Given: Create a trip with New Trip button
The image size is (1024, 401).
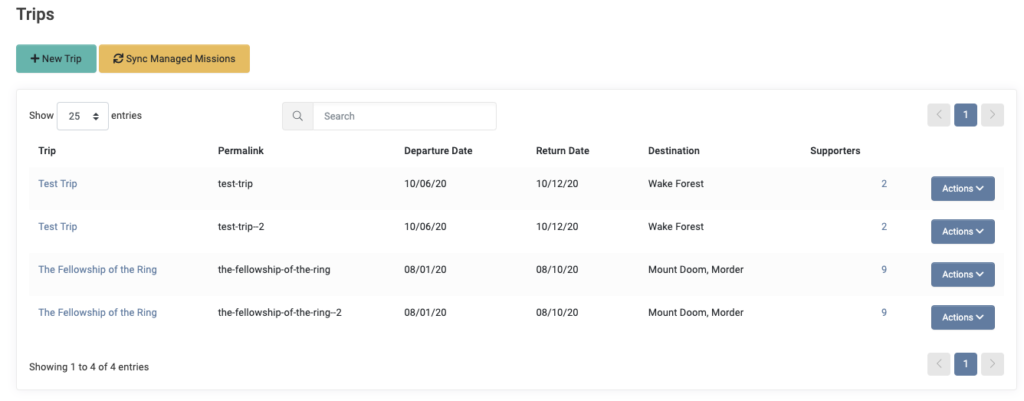Looking at the screenshot, I should (56, 59).
